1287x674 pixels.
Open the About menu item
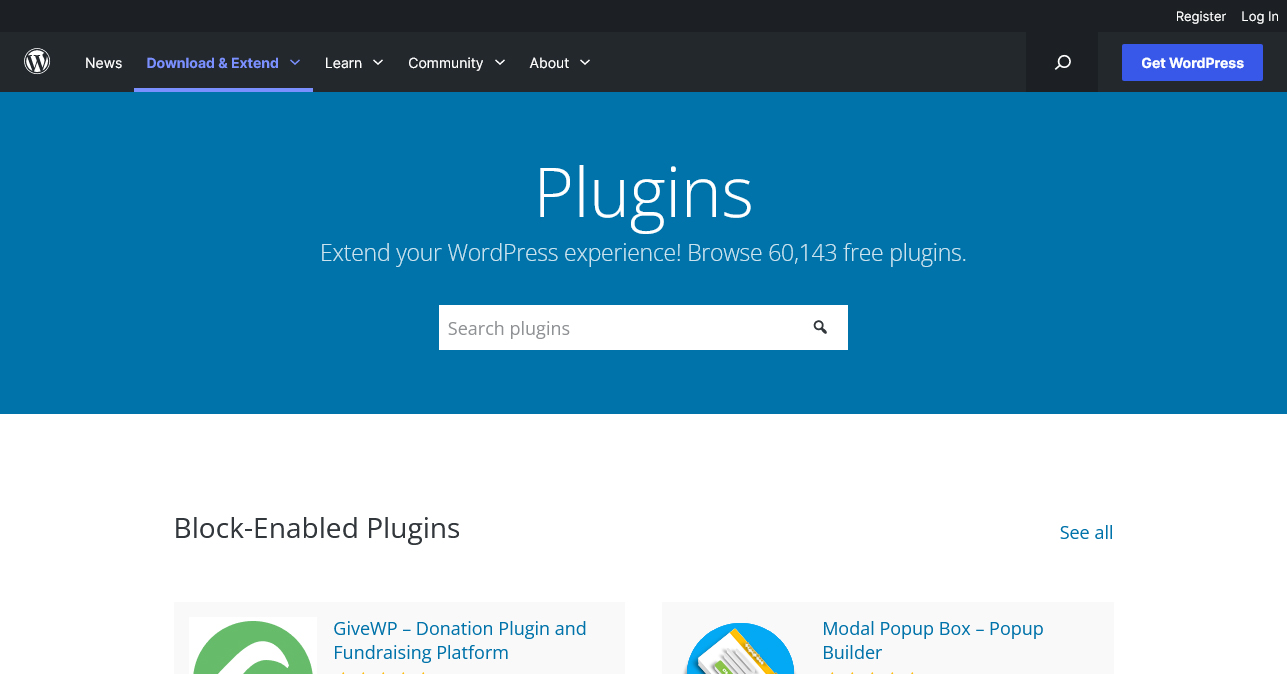(x=549, y=62)
